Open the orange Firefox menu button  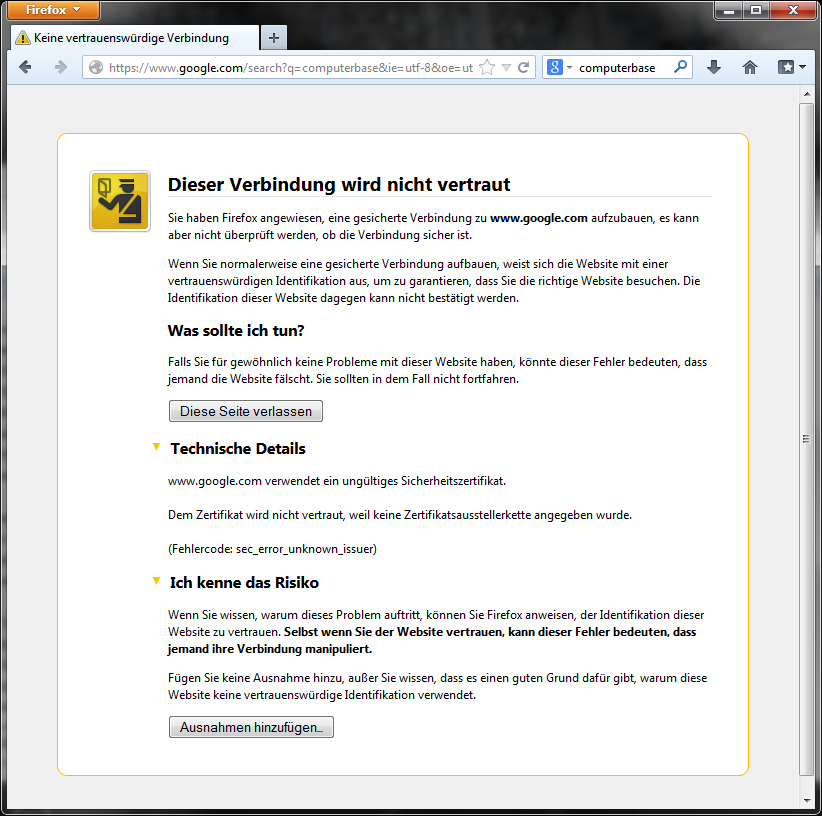pyautogui.click(x=53, y=10)
